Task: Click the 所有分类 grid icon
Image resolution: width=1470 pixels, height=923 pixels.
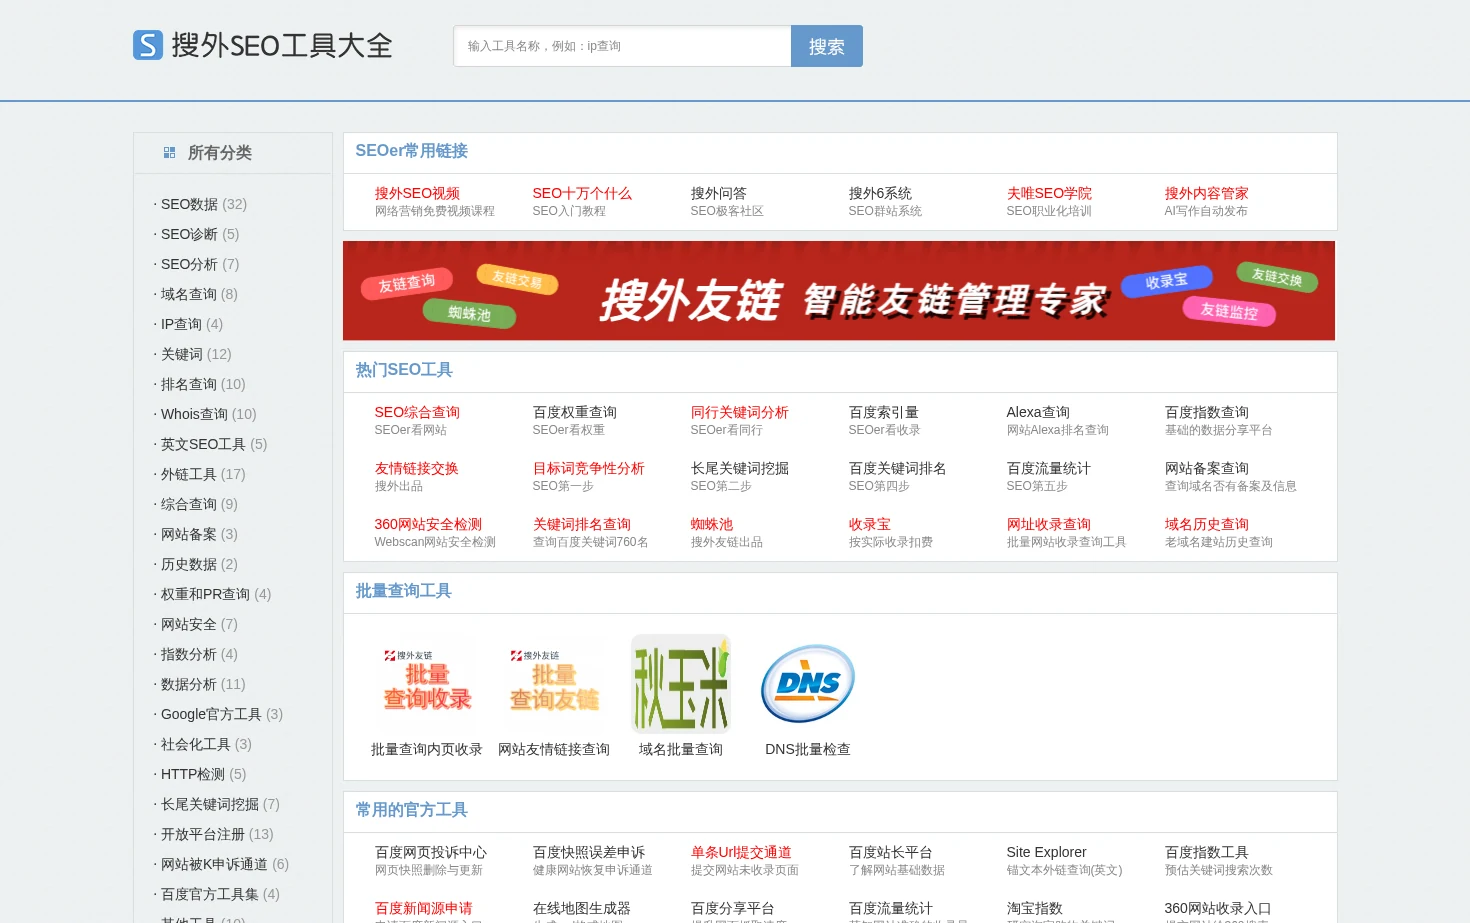Action: [x=169, y=153]
